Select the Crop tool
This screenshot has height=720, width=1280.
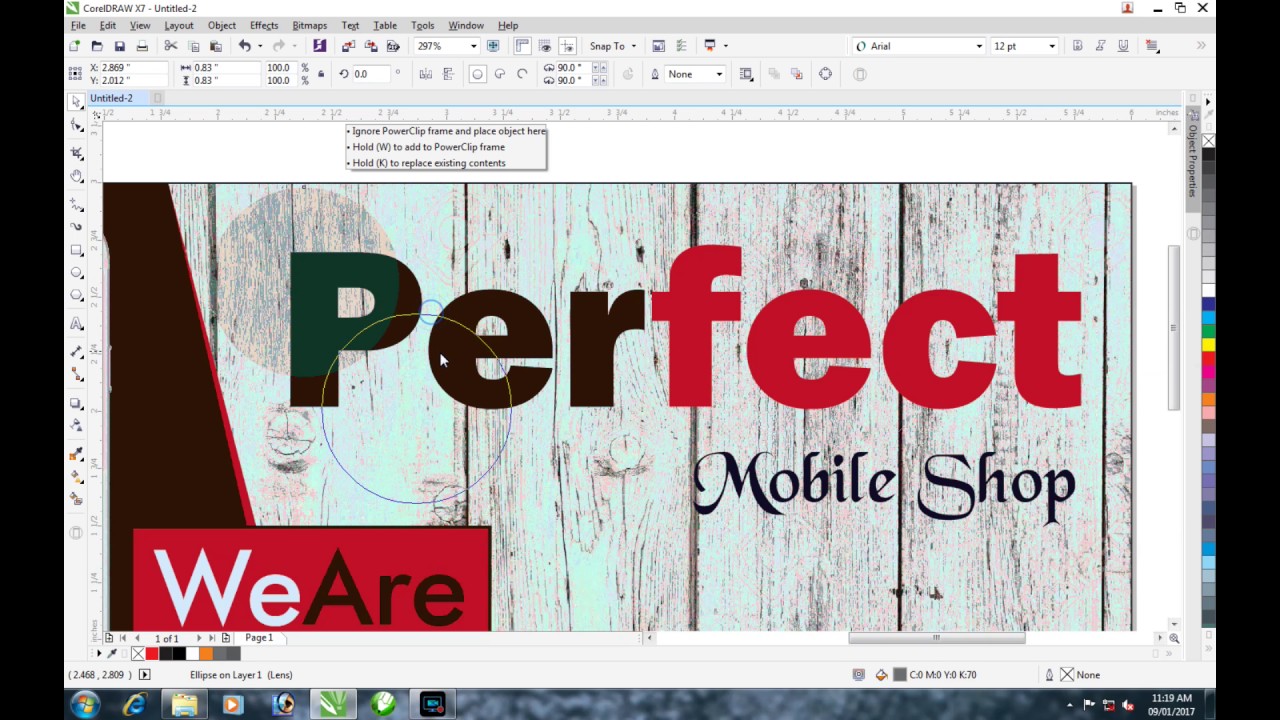(76, 153)
